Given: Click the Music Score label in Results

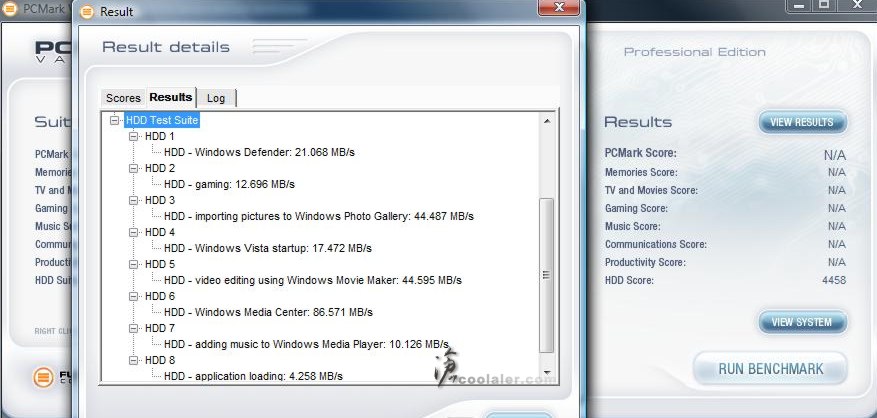Looking at the screenshot, I should click(633, 226).
